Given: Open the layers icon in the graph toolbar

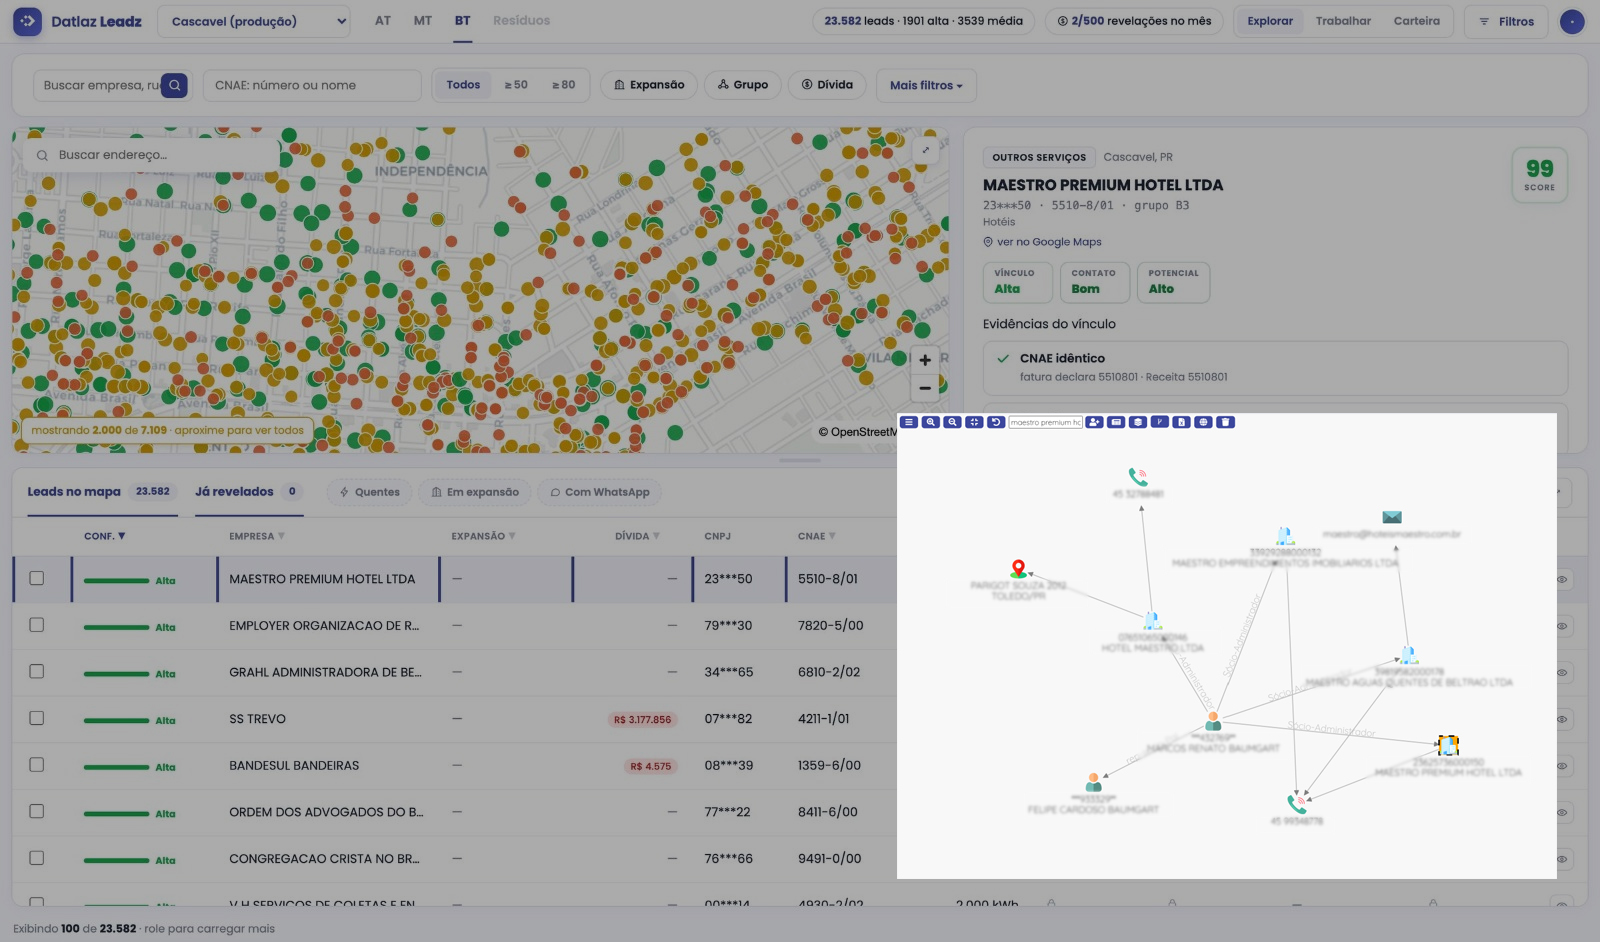Looking at the screenshot, I should point(1138,422).
